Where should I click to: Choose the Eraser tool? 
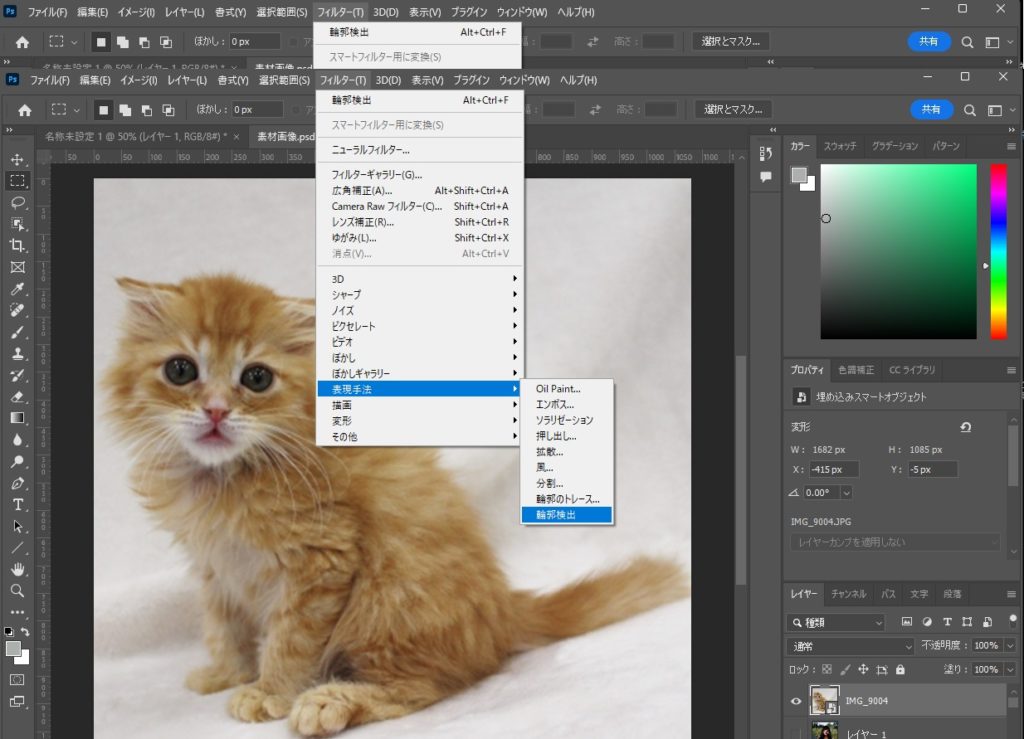(18, 397)
